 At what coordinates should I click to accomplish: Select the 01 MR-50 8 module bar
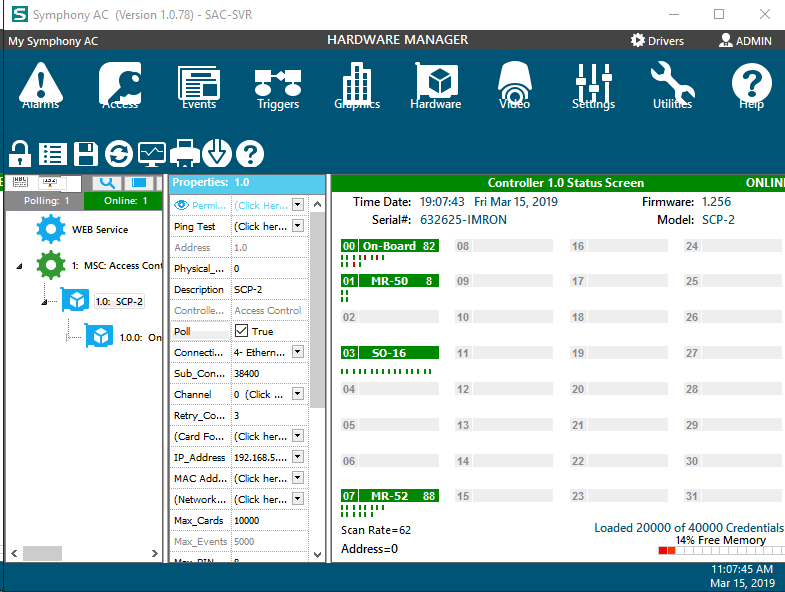pyautogui.click(x=390, y=281)
